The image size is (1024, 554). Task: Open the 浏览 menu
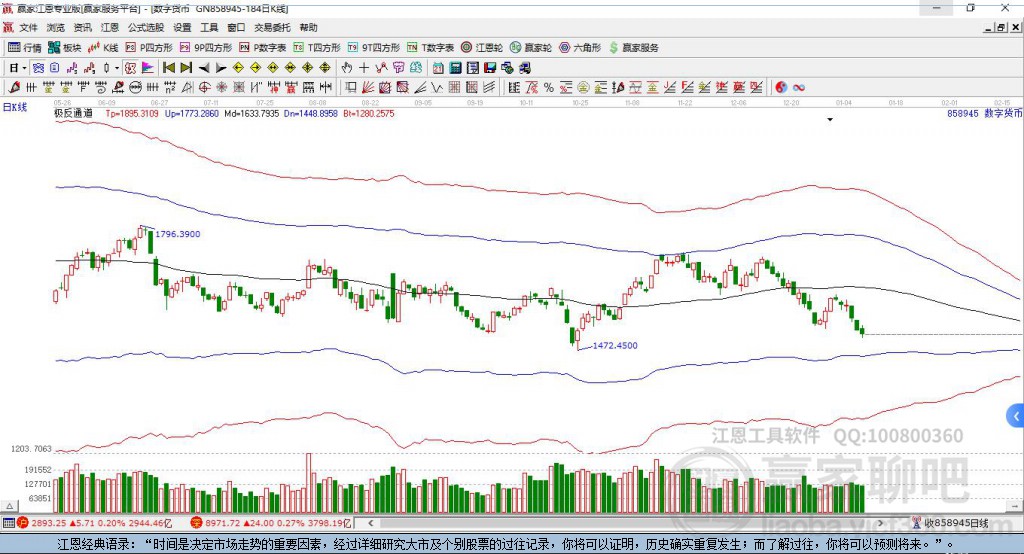(56, 27)
